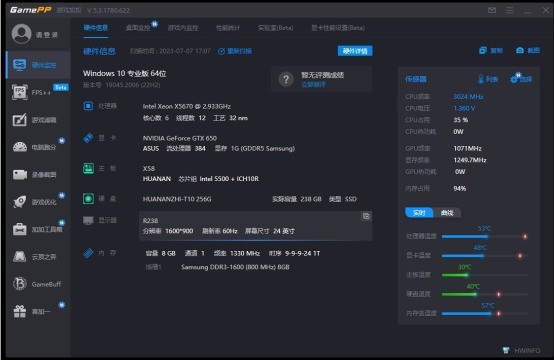This screenshot has width=554, height=360.
Task: Click the 显卡温度 48°C bar
Action: 484,255
